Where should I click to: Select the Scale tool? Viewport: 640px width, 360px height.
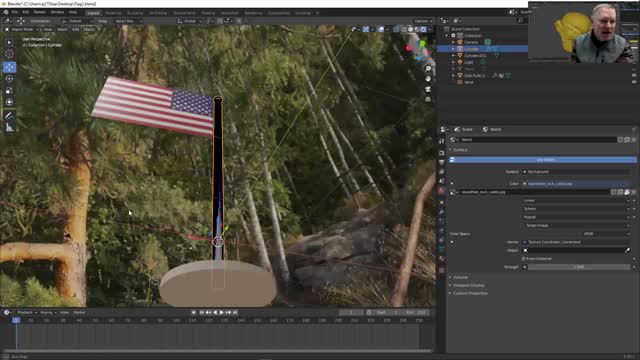click(9, 91)
